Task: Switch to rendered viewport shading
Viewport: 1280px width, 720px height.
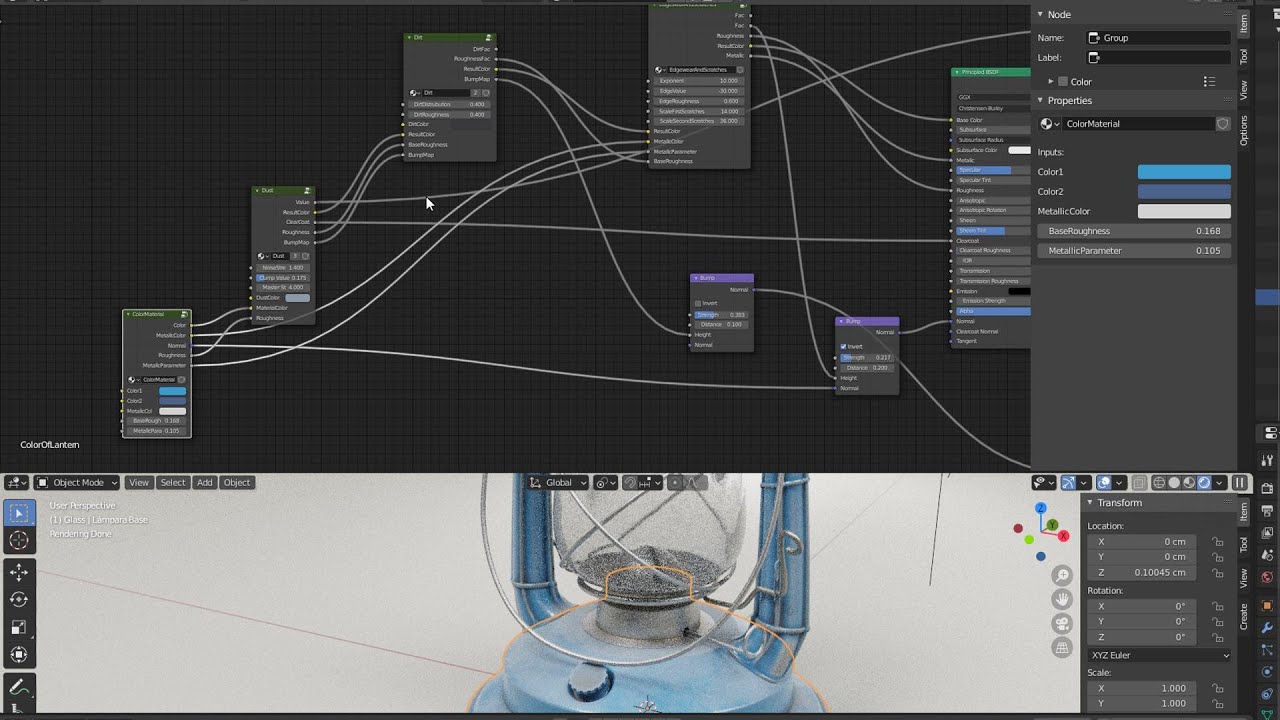Action: (x=1204, y=483)
